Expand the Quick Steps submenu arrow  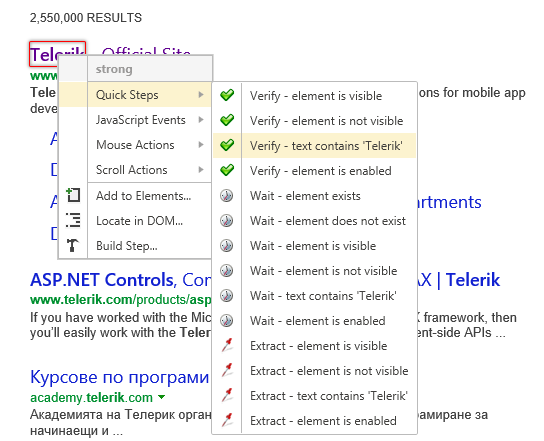(201, 94)
